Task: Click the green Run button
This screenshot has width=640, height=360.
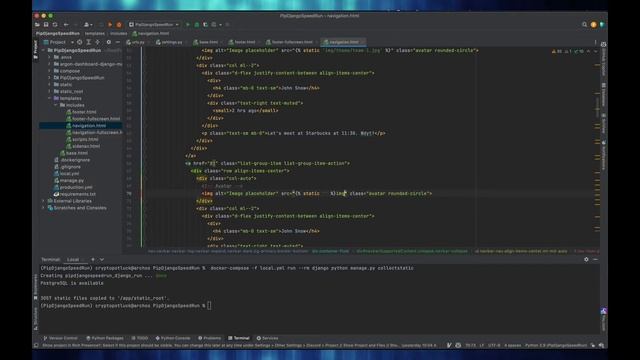Action: [x=188, y=24]
